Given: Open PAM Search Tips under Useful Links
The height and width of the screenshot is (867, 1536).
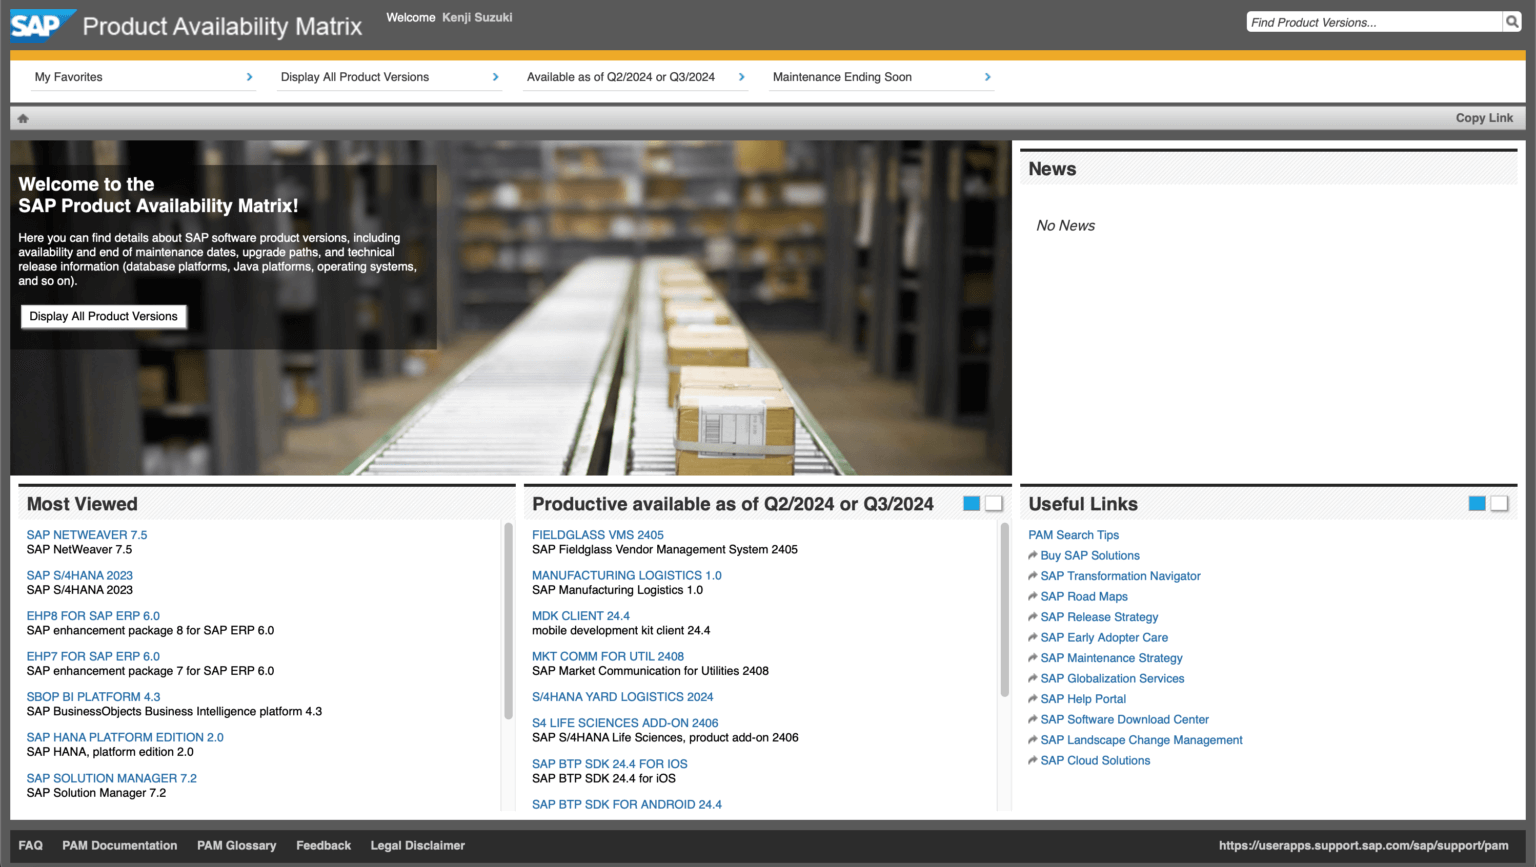Looking at the screenshot, I should point(1073,534).
